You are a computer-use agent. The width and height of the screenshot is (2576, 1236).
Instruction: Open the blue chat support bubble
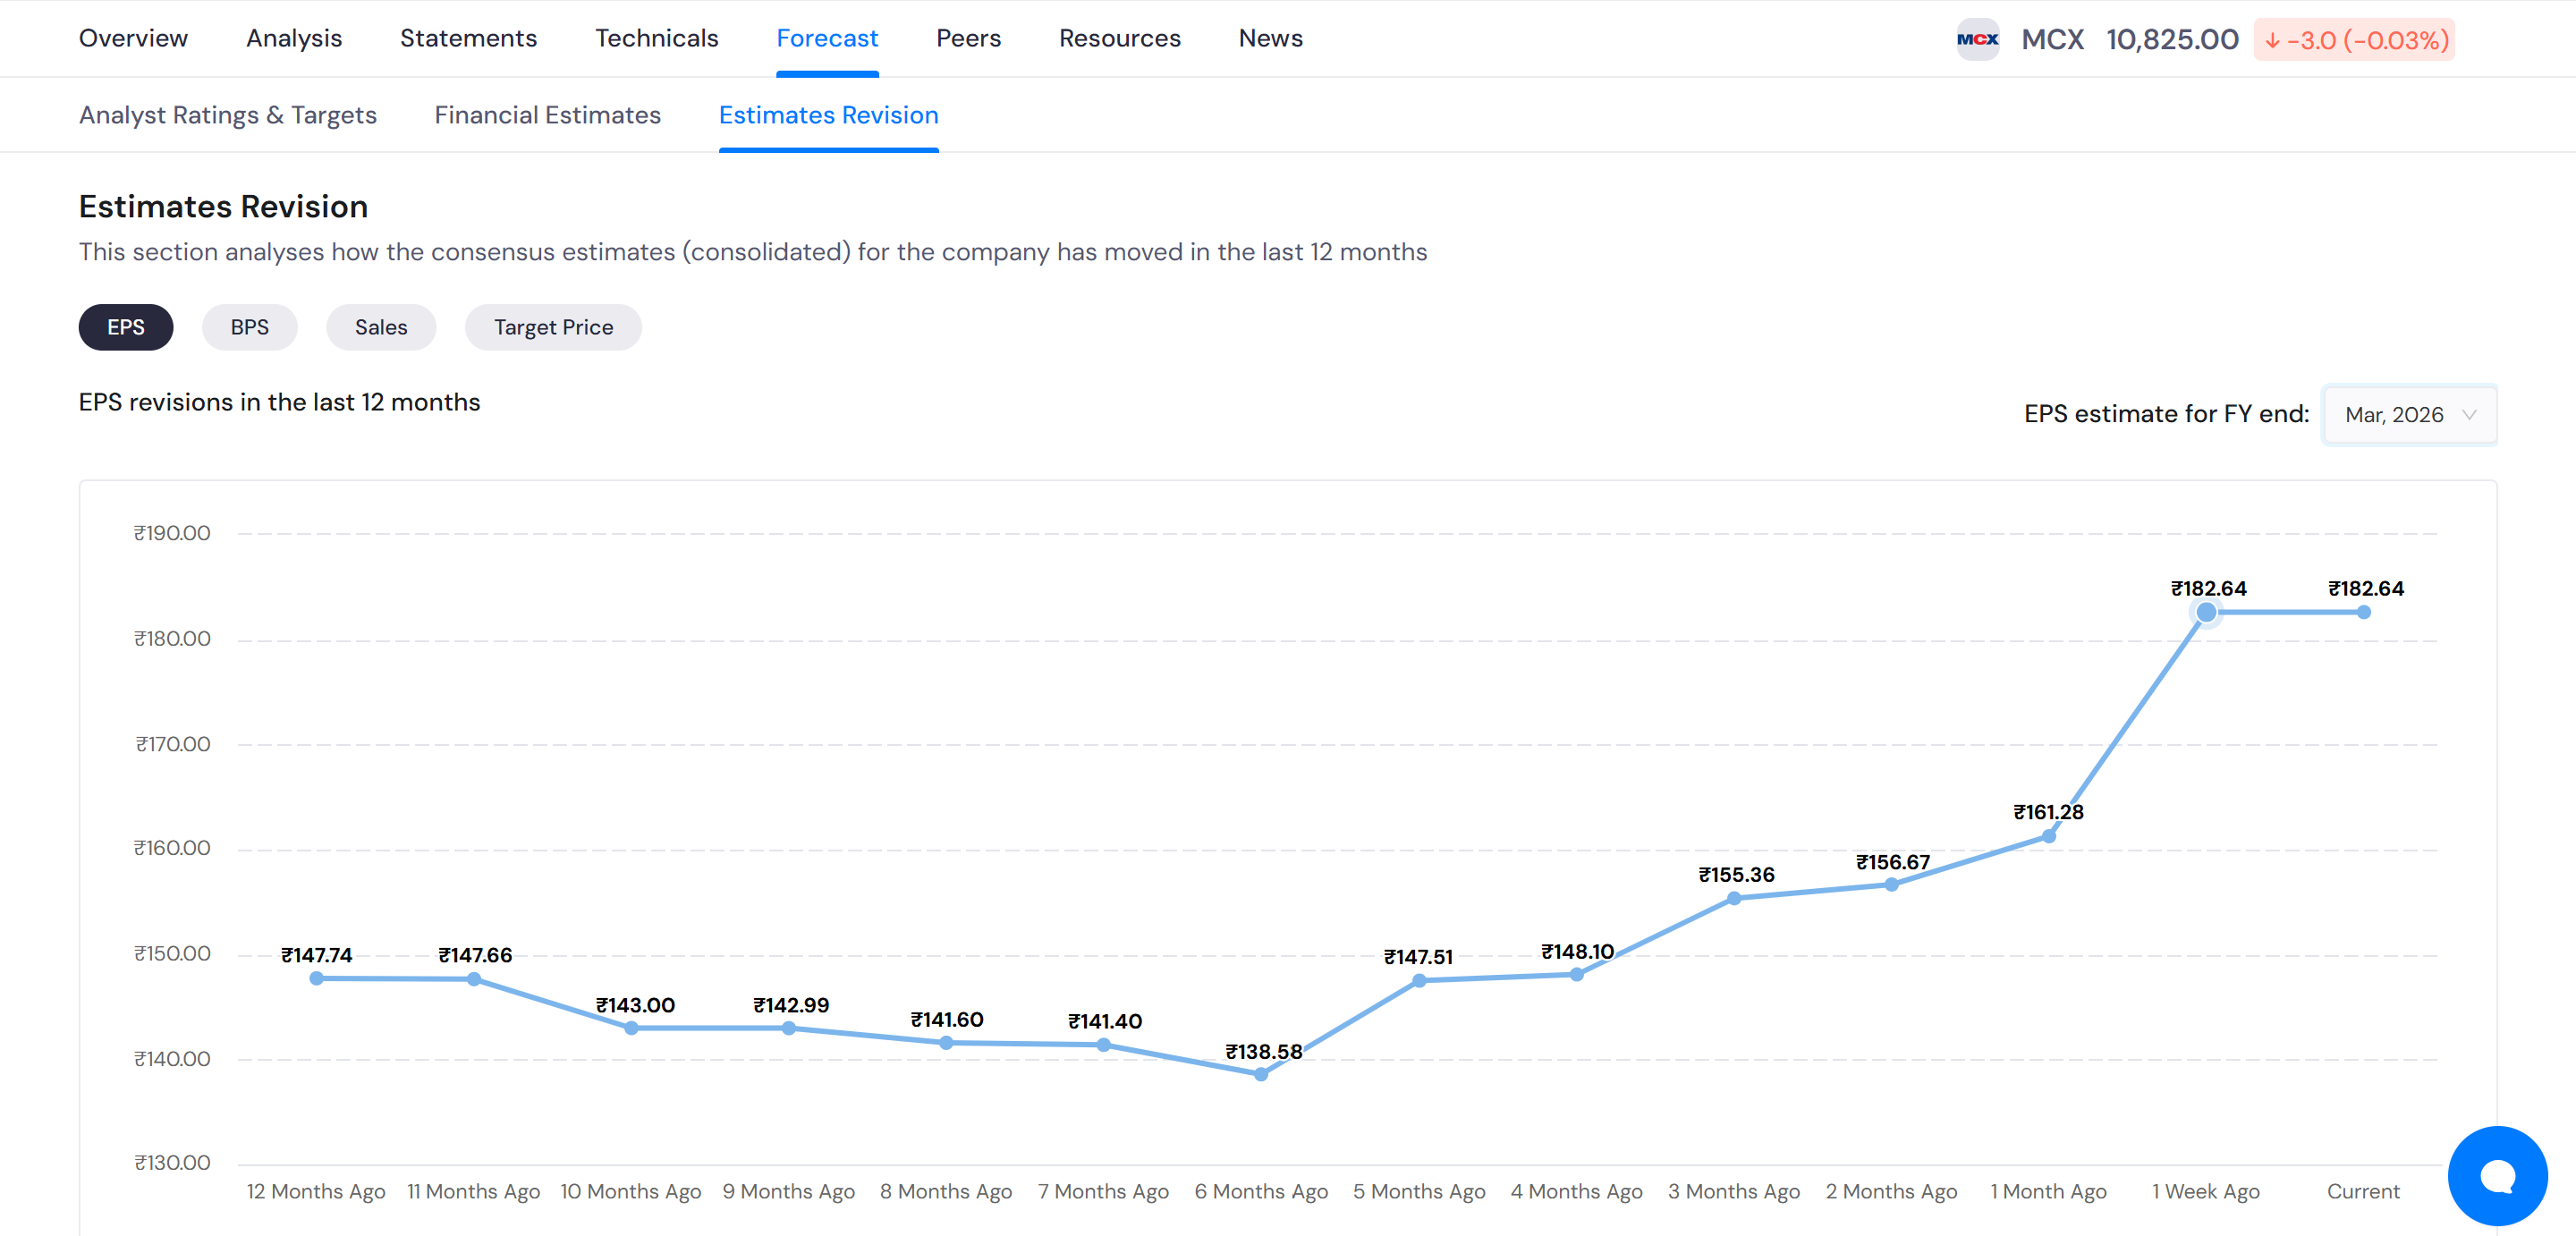[x=2497, y=1175]
